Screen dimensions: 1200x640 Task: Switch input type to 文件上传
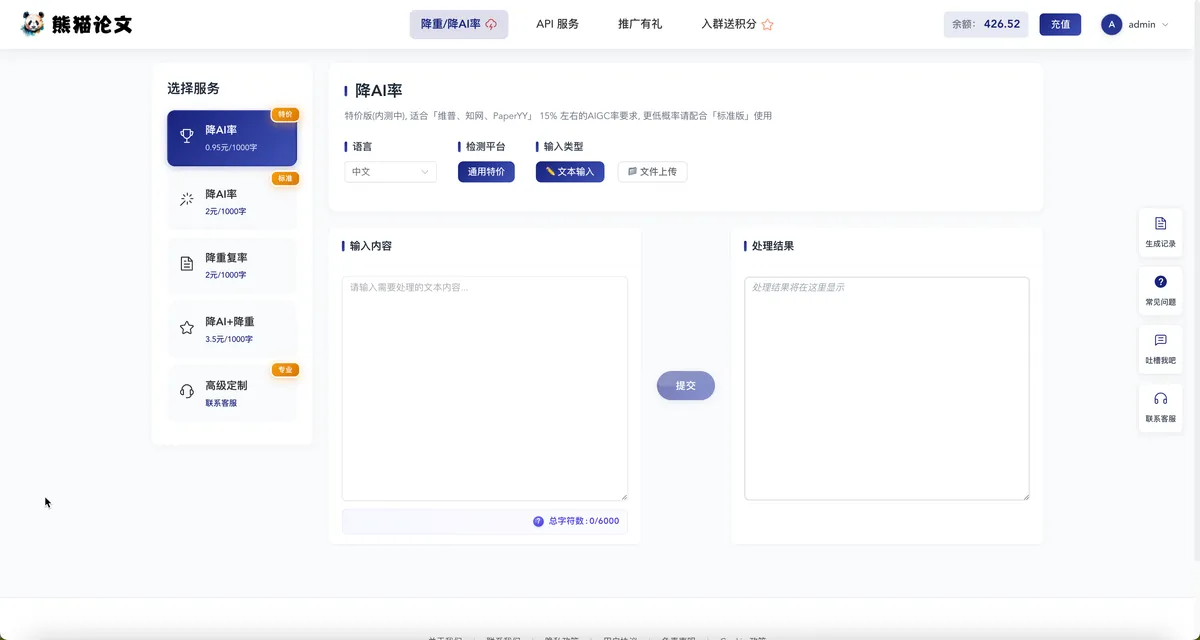(652, 172)
